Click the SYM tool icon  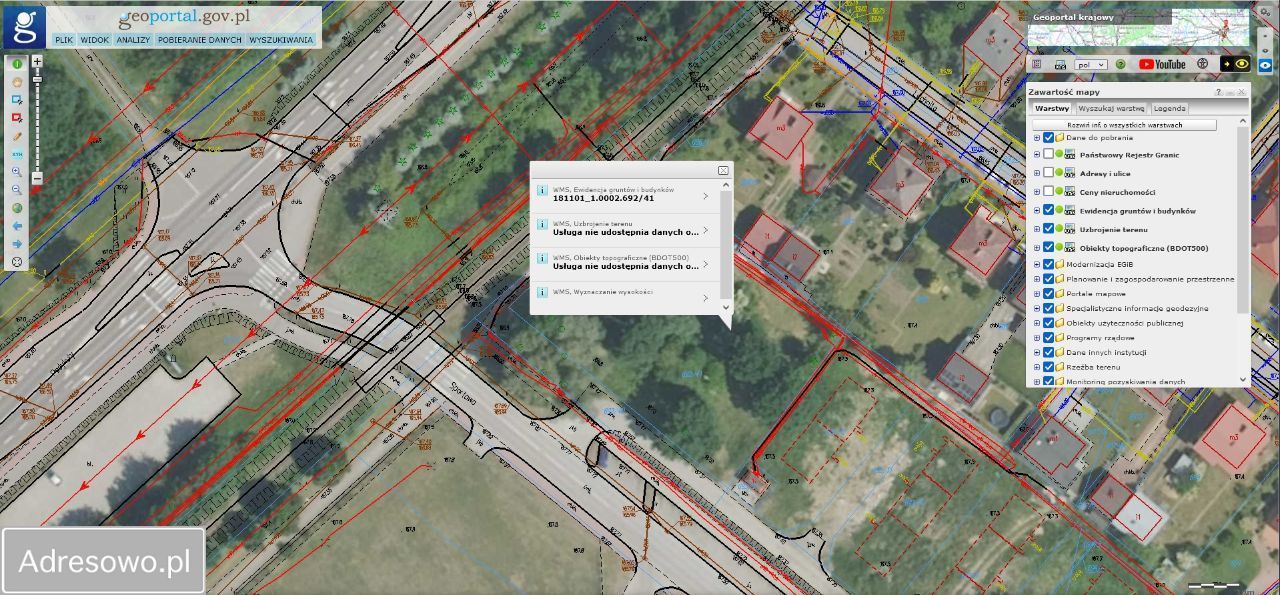[x=17, y=154]
